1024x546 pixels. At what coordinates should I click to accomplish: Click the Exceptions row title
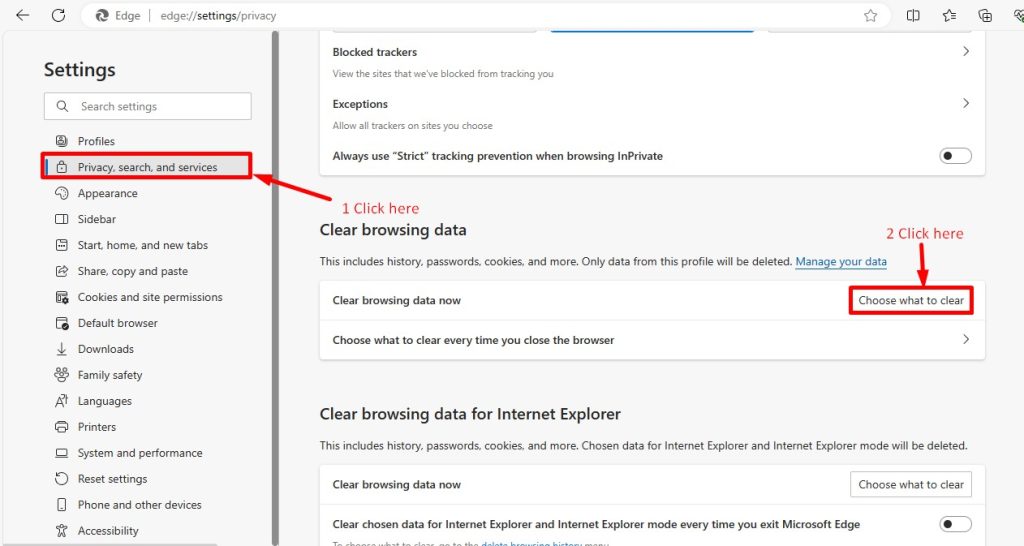click(360, 104)
